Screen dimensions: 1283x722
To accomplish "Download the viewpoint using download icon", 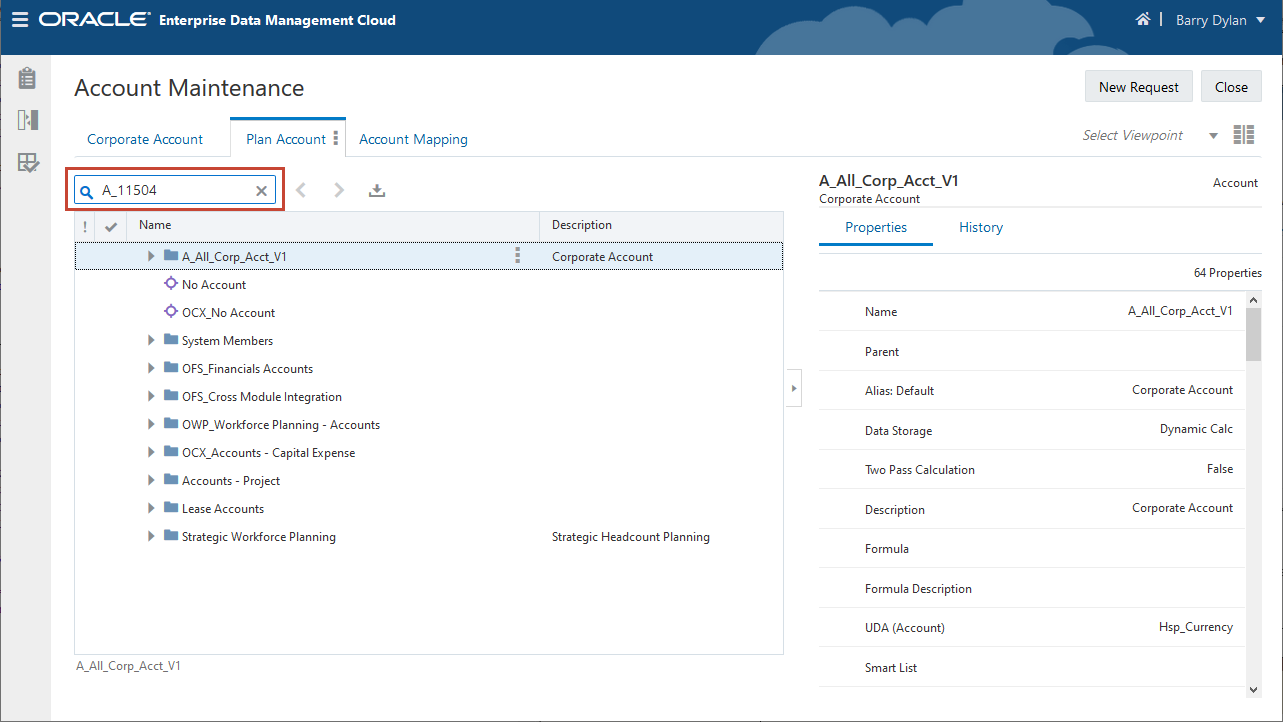I will pos(377,190).
